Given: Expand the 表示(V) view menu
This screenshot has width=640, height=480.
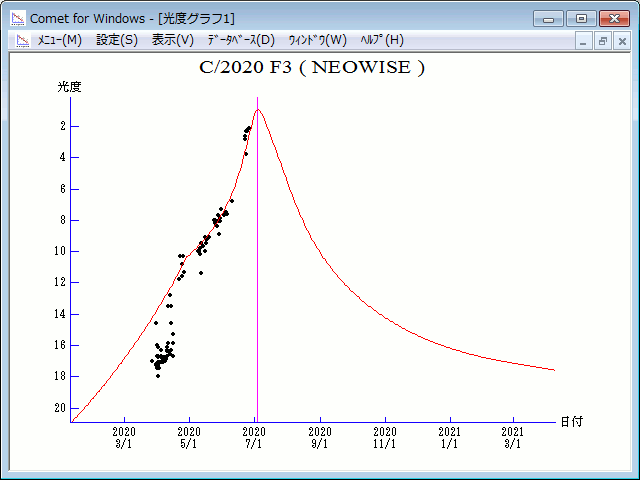Looking at the screenshot, I should (x=173, y=40).
